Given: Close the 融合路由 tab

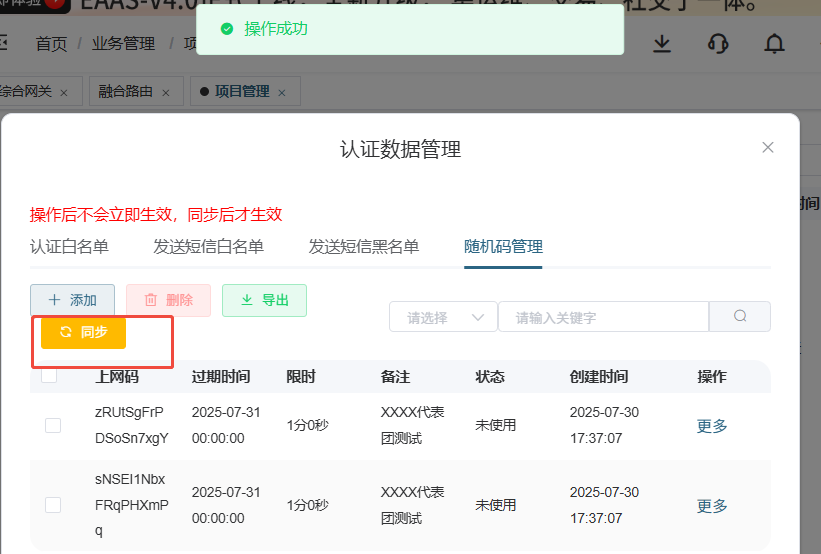Looking at the screenshot, I should tap(166, 92).
